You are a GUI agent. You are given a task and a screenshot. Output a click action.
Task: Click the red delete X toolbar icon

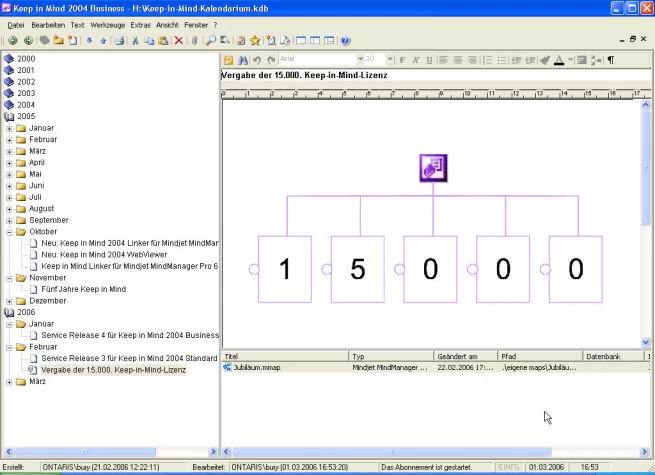tap(179, 41)
